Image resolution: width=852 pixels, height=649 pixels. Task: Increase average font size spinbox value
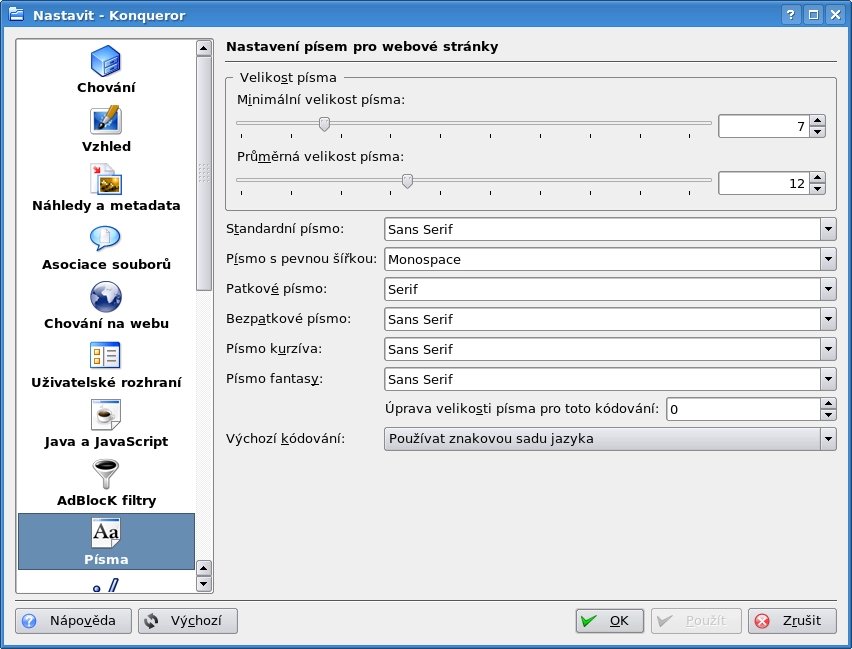point(817,177)
